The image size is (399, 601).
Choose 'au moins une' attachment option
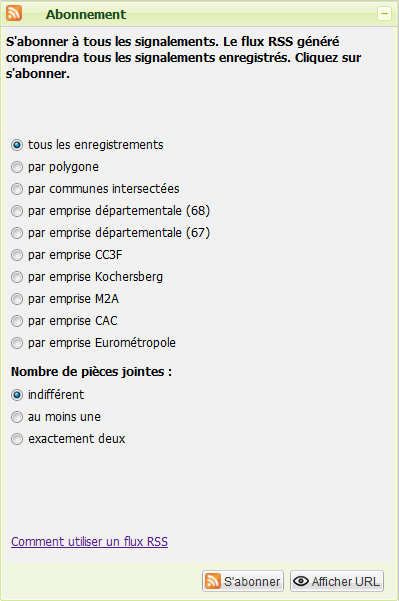pyautogui.click(x=17, y=417)
